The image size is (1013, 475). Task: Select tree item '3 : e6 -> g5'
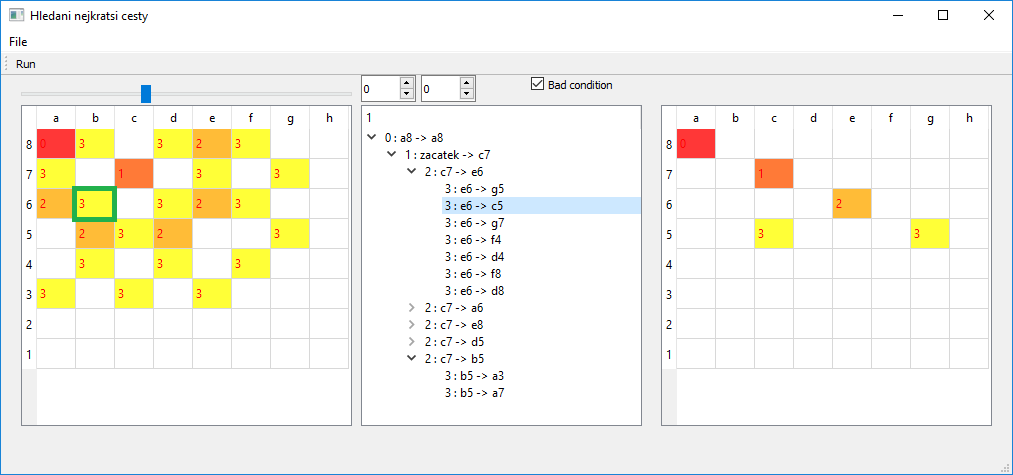tap(474, 189)
